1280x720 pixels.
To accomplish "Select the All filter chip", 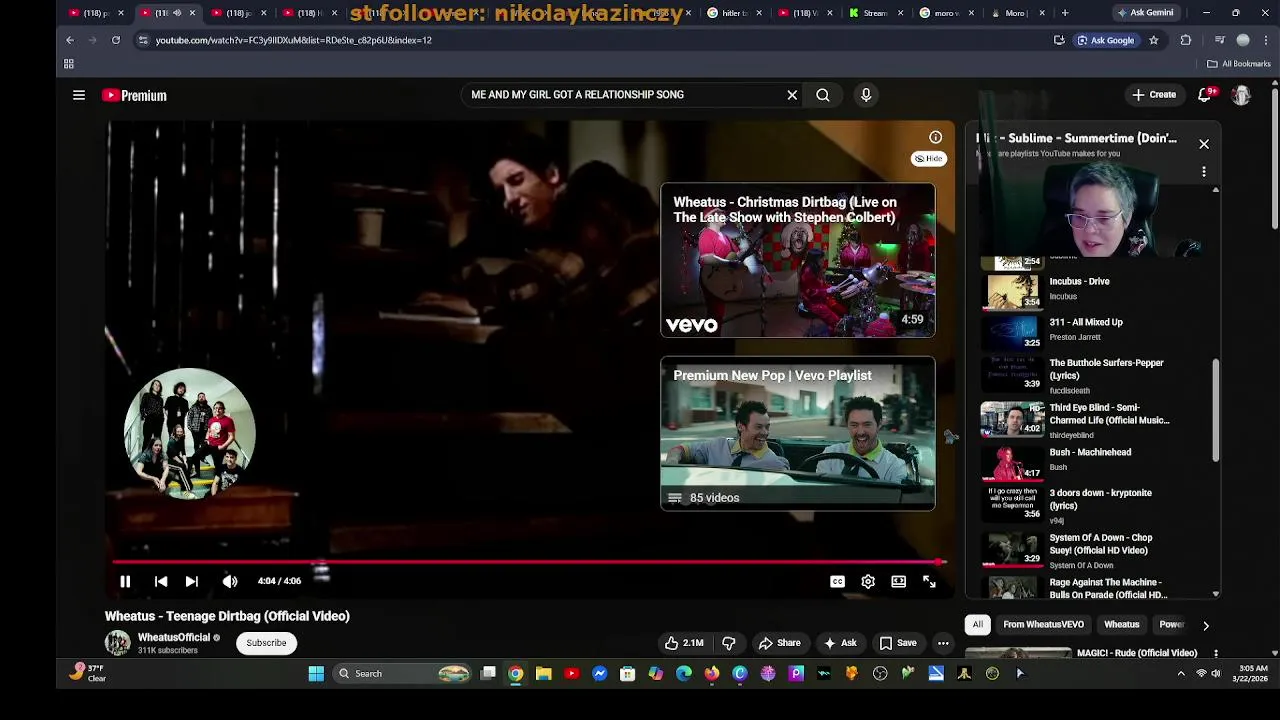I will [978, 625].
